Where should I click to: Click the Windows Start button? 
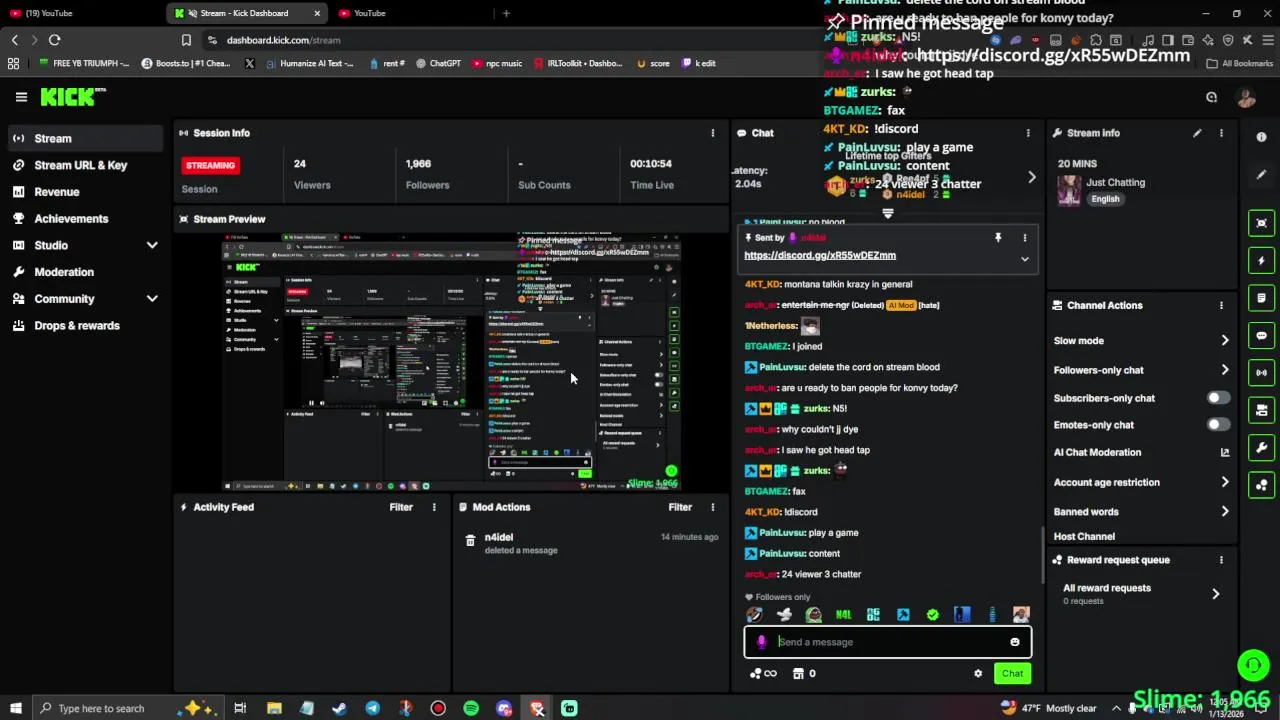coord(15,708)
